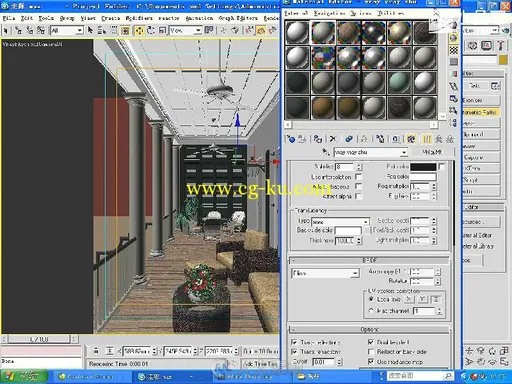Toggle Double-sided checkbox
Viewport: 512px width, 384px height.
[x=371, y=342]
